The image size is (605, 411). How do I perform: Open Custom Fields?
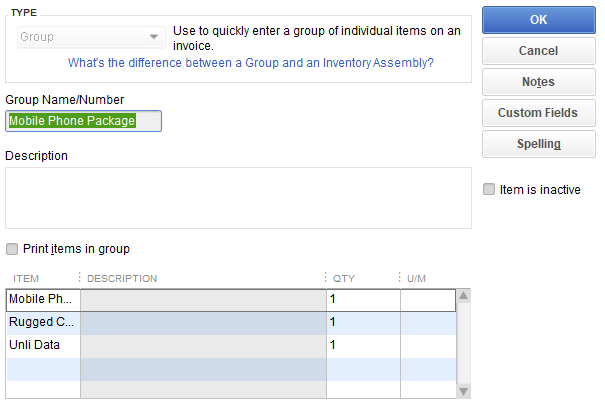pos(538,113)
